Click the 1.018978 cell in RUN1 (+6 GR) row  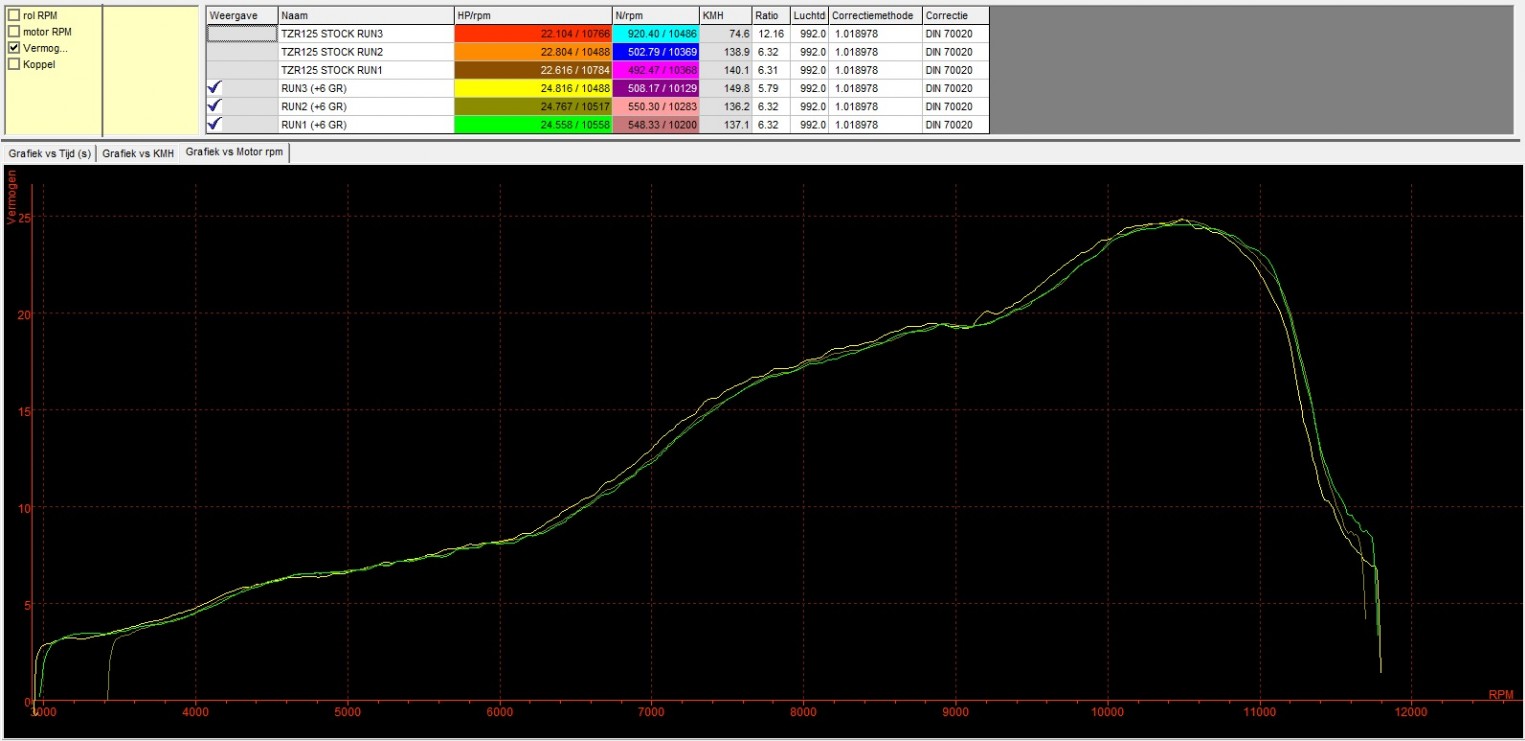point(876,124)
